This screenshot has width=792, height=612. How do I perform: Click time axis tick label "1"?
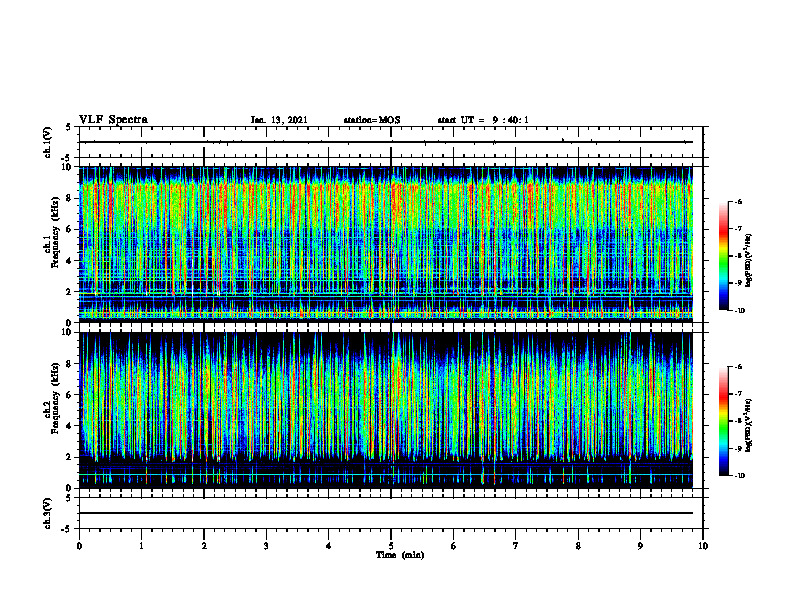141,546
